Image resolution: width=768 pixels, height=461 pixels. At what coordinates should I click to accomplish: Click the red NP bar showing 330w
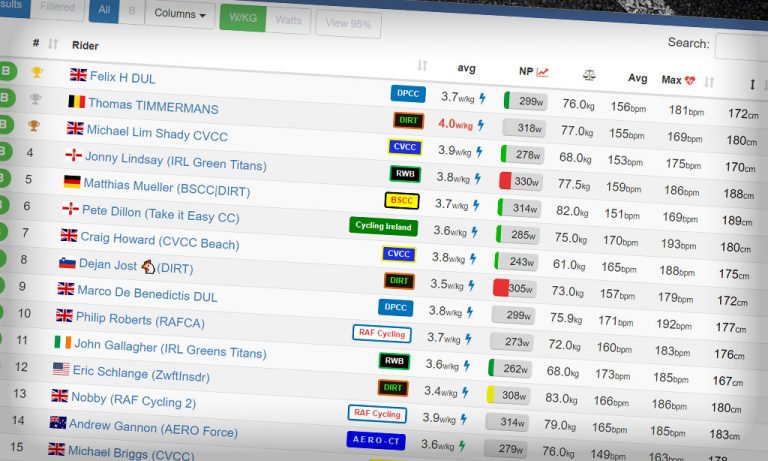point(505,181)
